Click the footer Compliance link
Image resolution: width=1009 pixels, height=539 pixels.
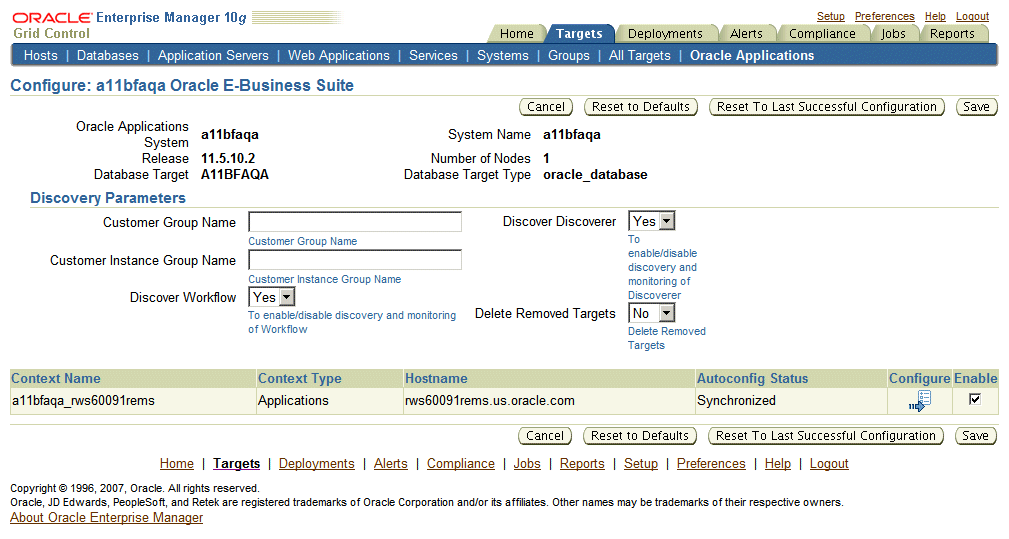[461, 464]
